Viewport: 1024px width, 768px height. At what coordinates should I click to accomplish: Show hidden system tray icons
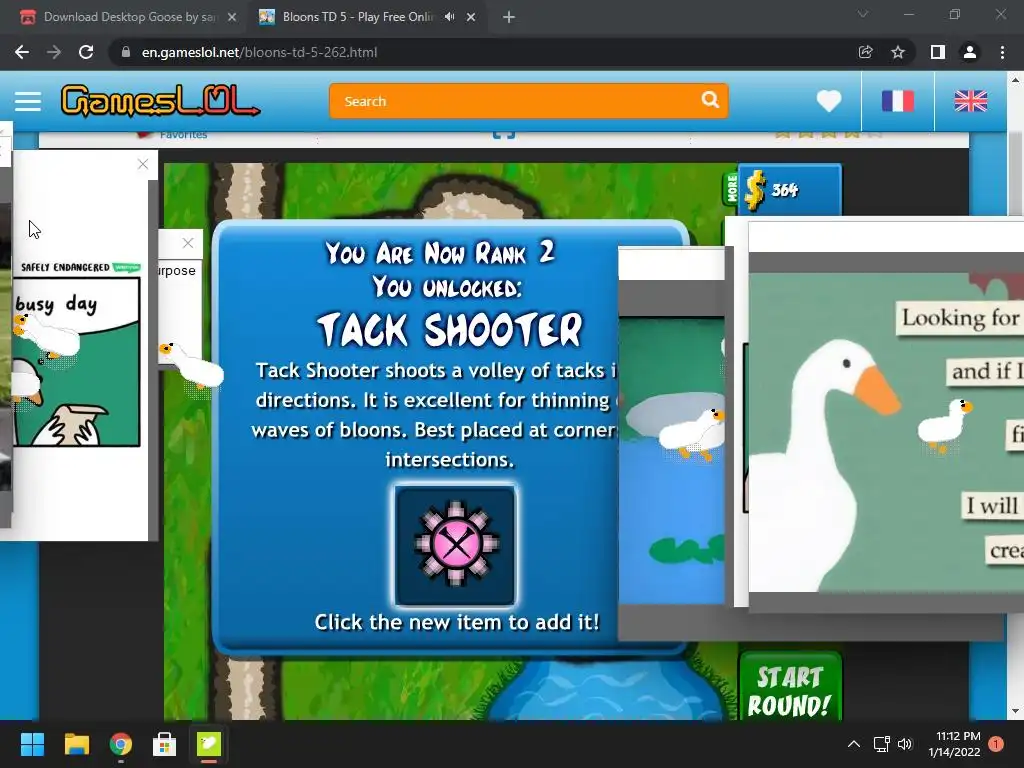pos(854,744)
